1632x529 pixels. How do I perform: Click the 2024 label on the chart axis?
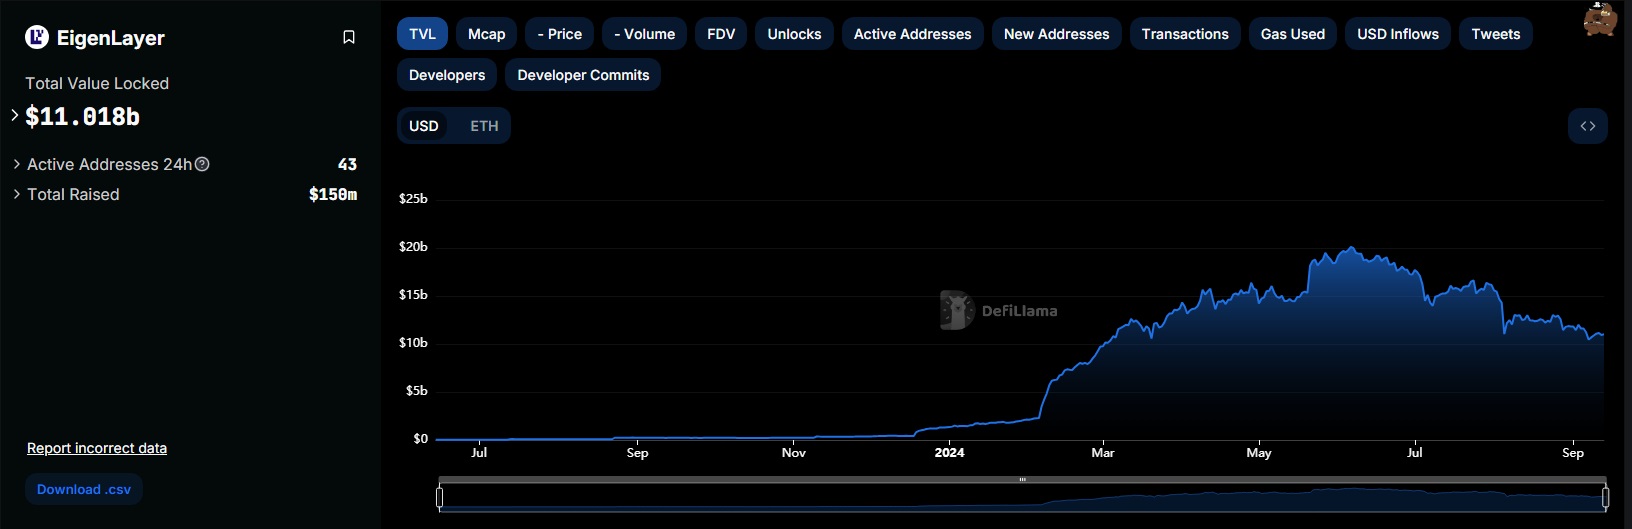pos(949,453)
